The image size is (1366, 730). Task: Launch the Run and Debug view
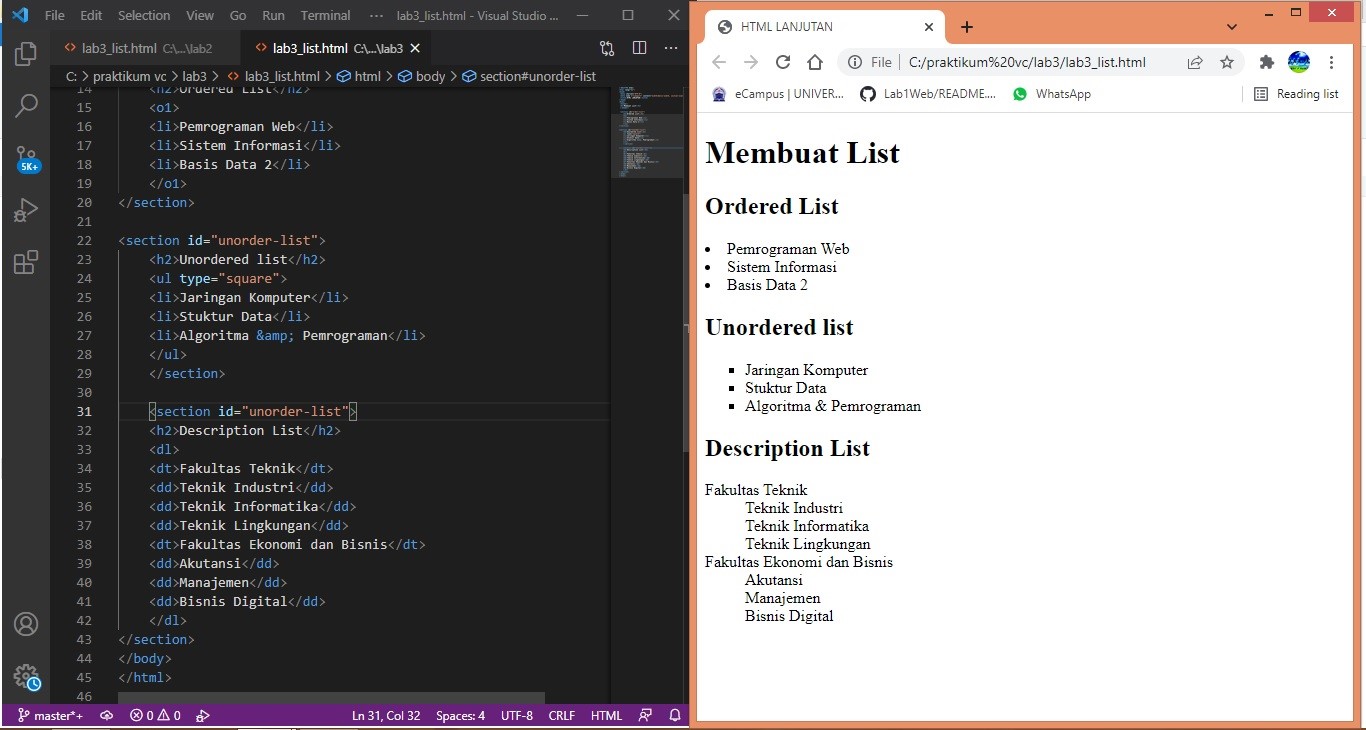pos(25,210)
